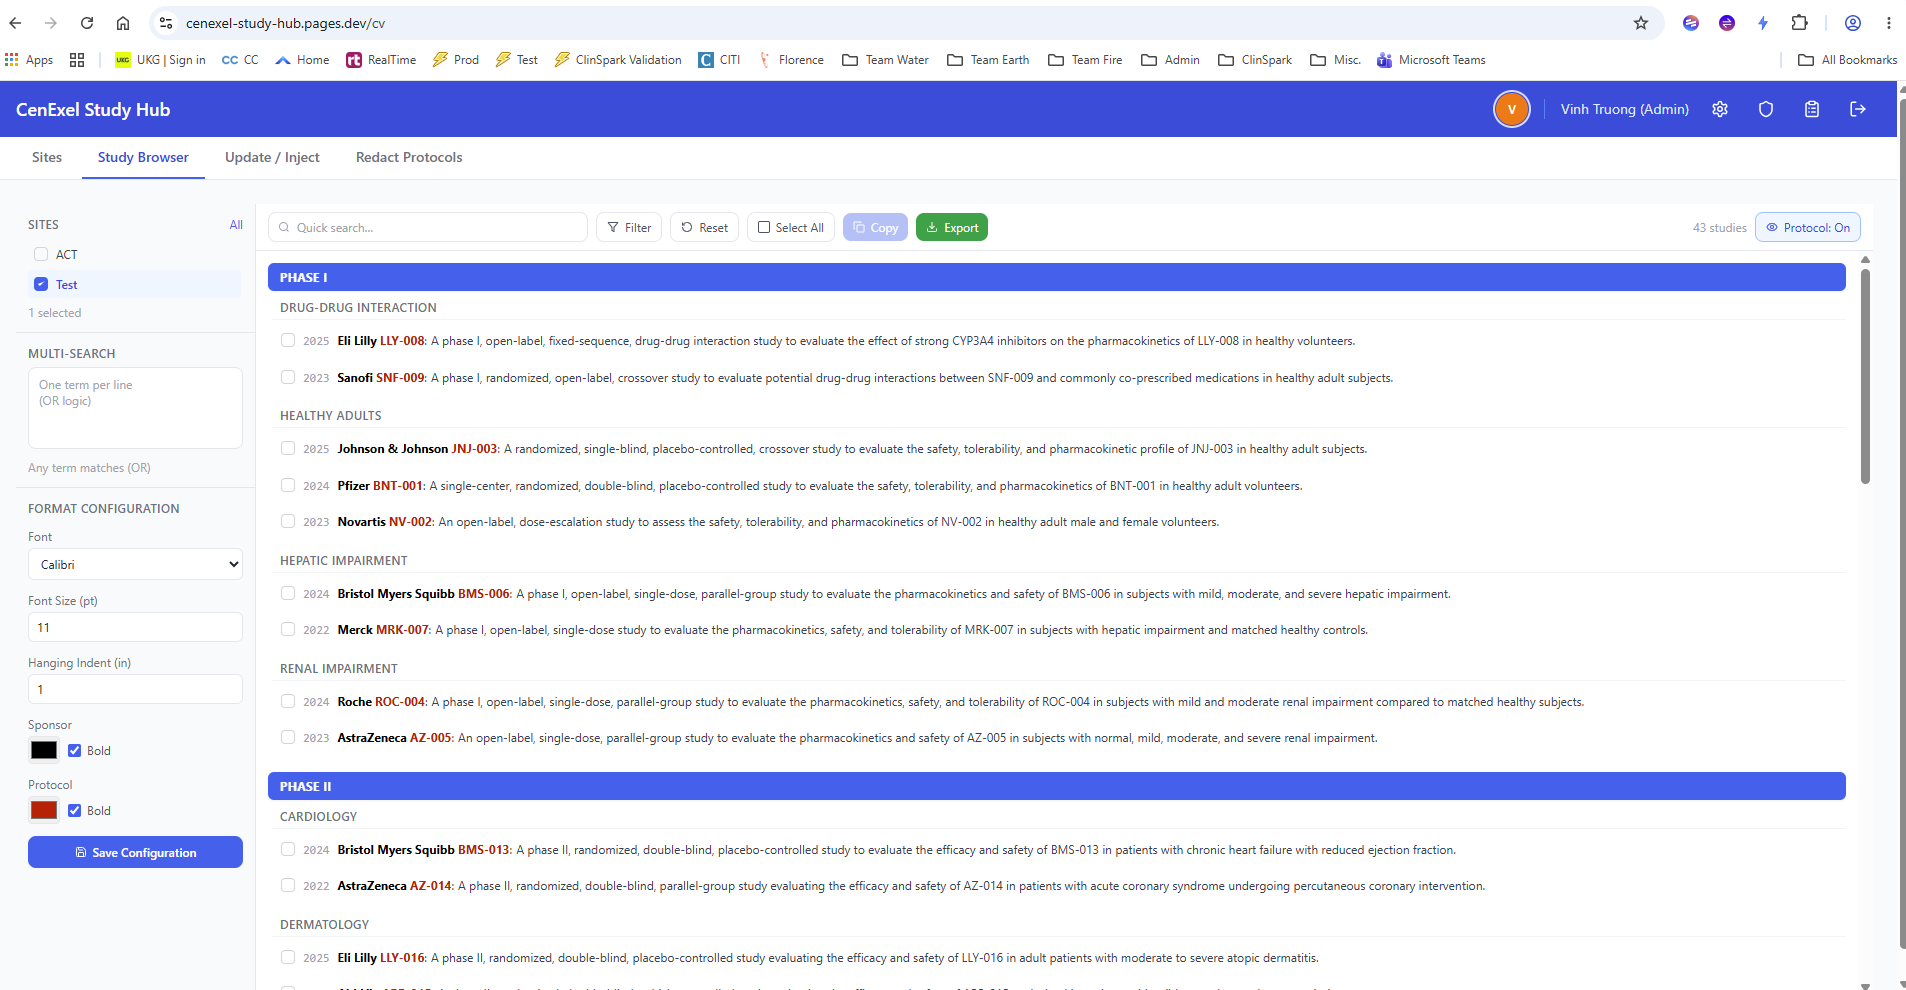Click the Hanging Indent input field

[135, 689]
